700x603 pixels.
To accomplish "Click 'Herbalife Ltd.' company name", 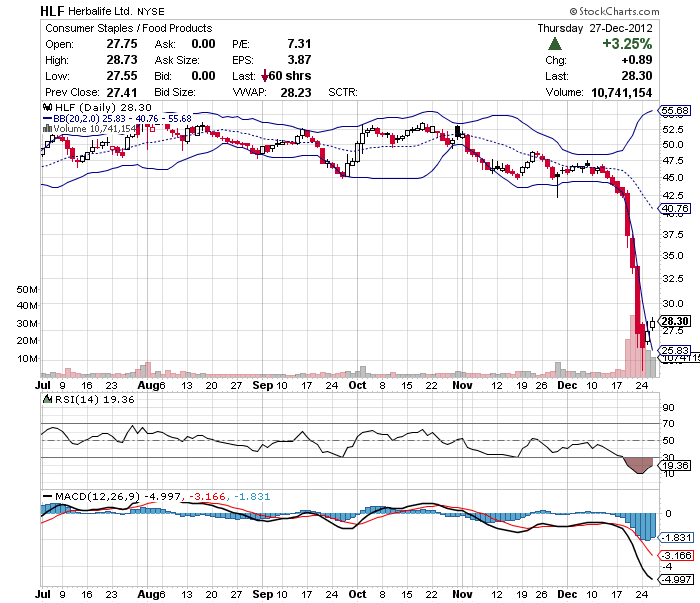I will coord(100,11).
